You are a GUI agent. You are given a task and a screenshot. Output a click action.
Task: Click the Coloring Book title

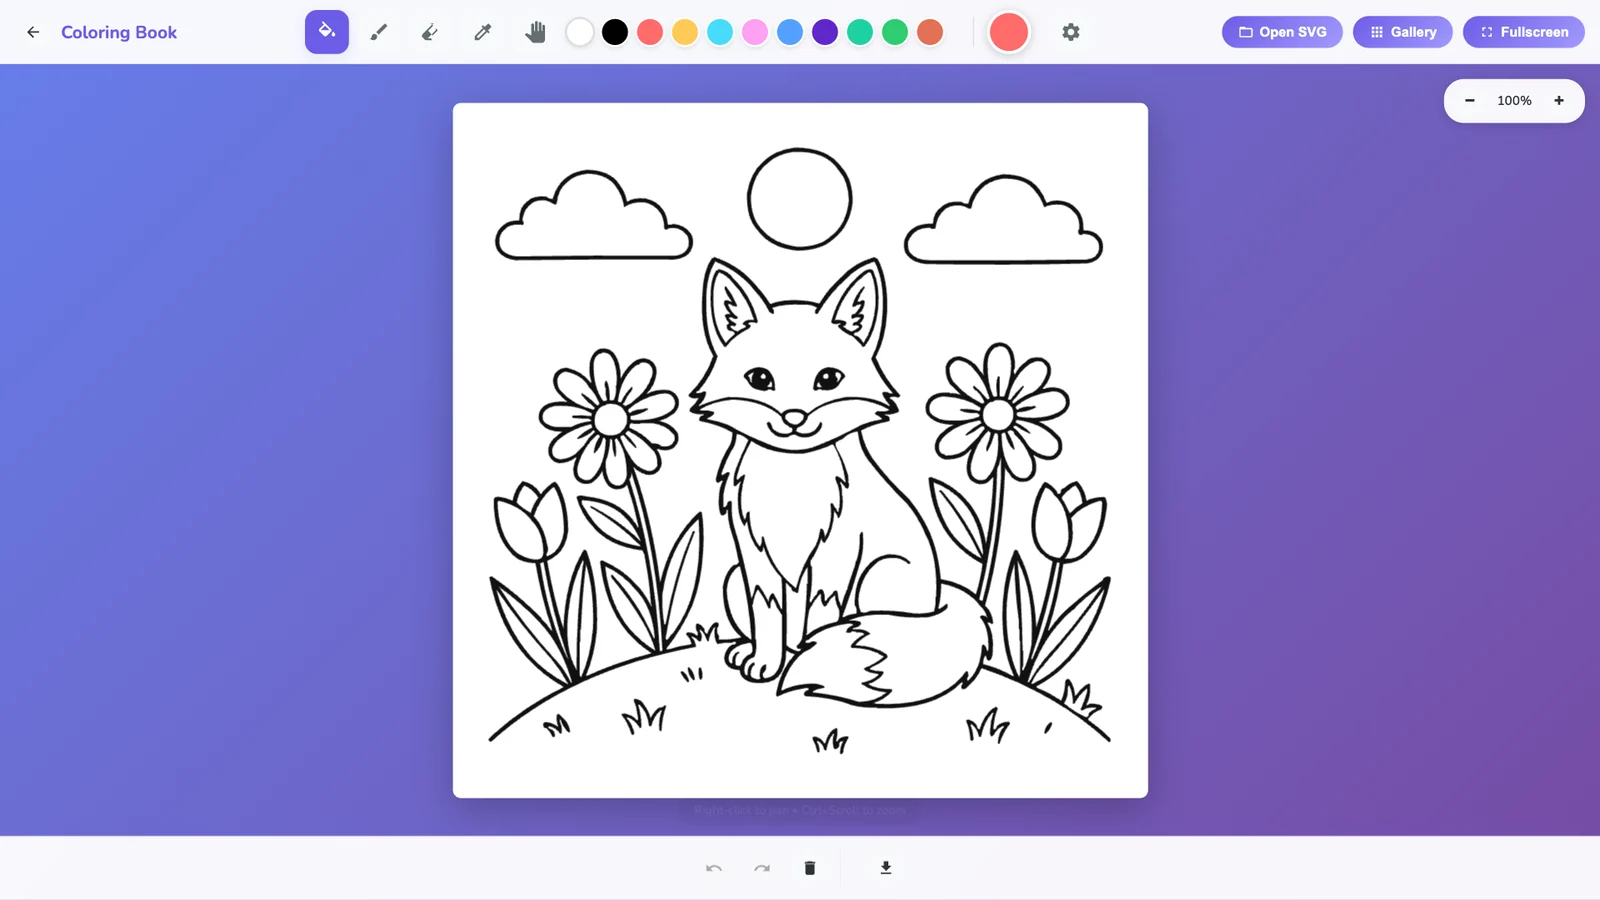(x=119, y=32)
